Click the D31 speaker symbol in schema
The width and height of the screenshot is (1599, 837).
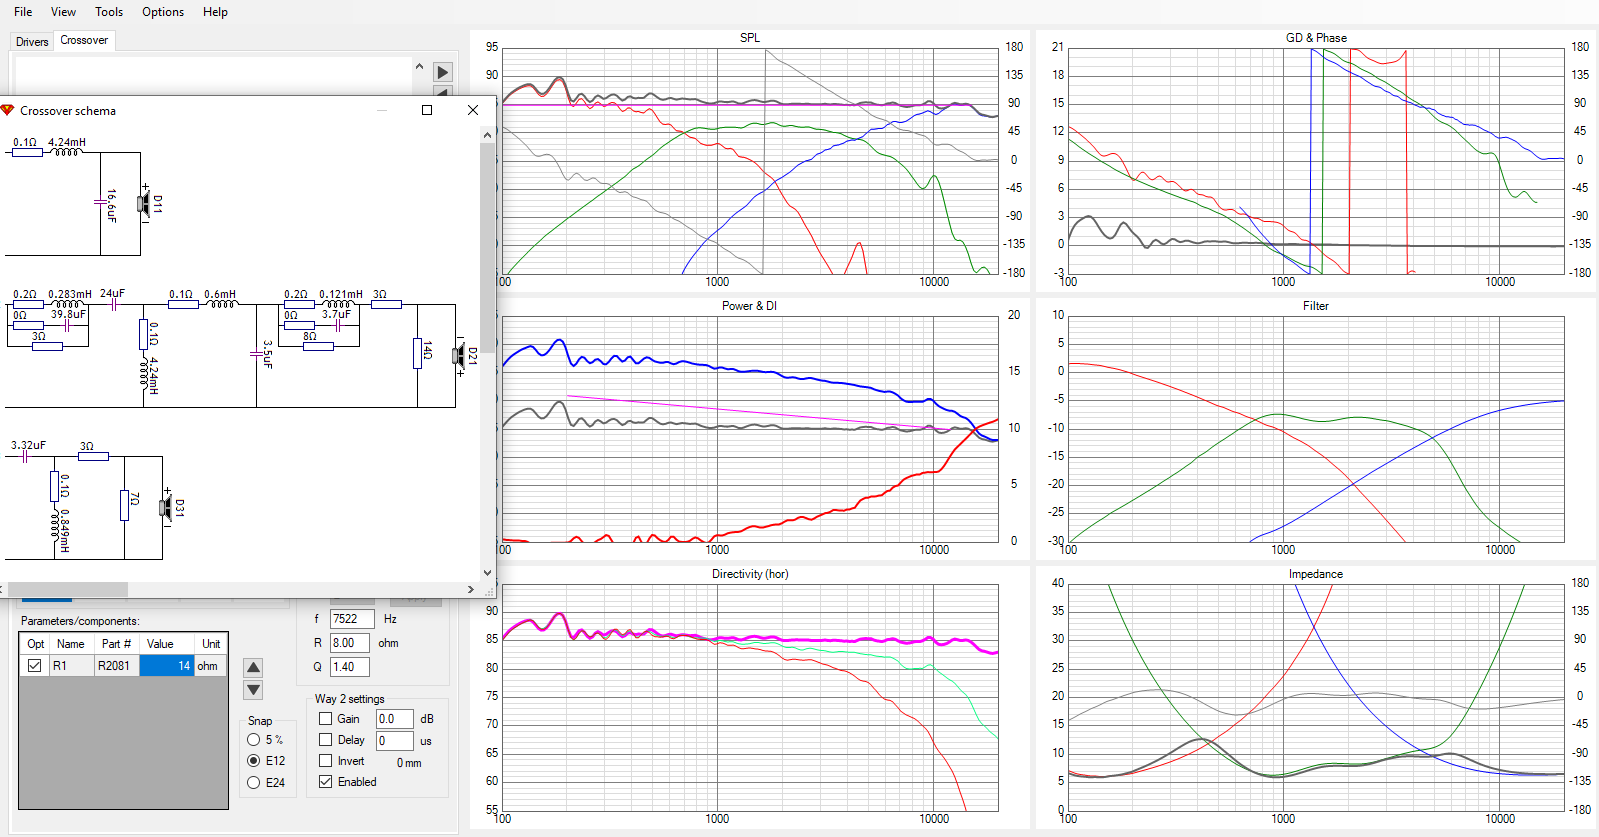coord(167,508)
